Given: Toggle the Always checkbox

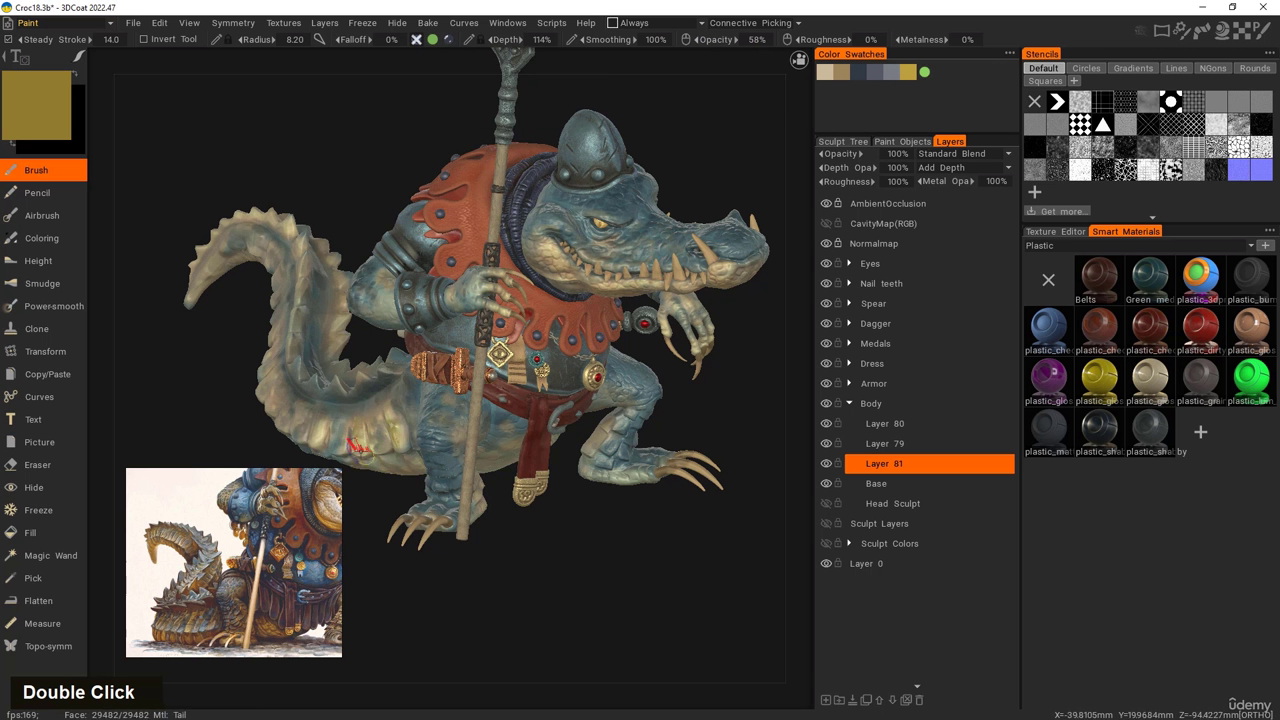Looking at the screenshot, I should click(x=613, y=23).
